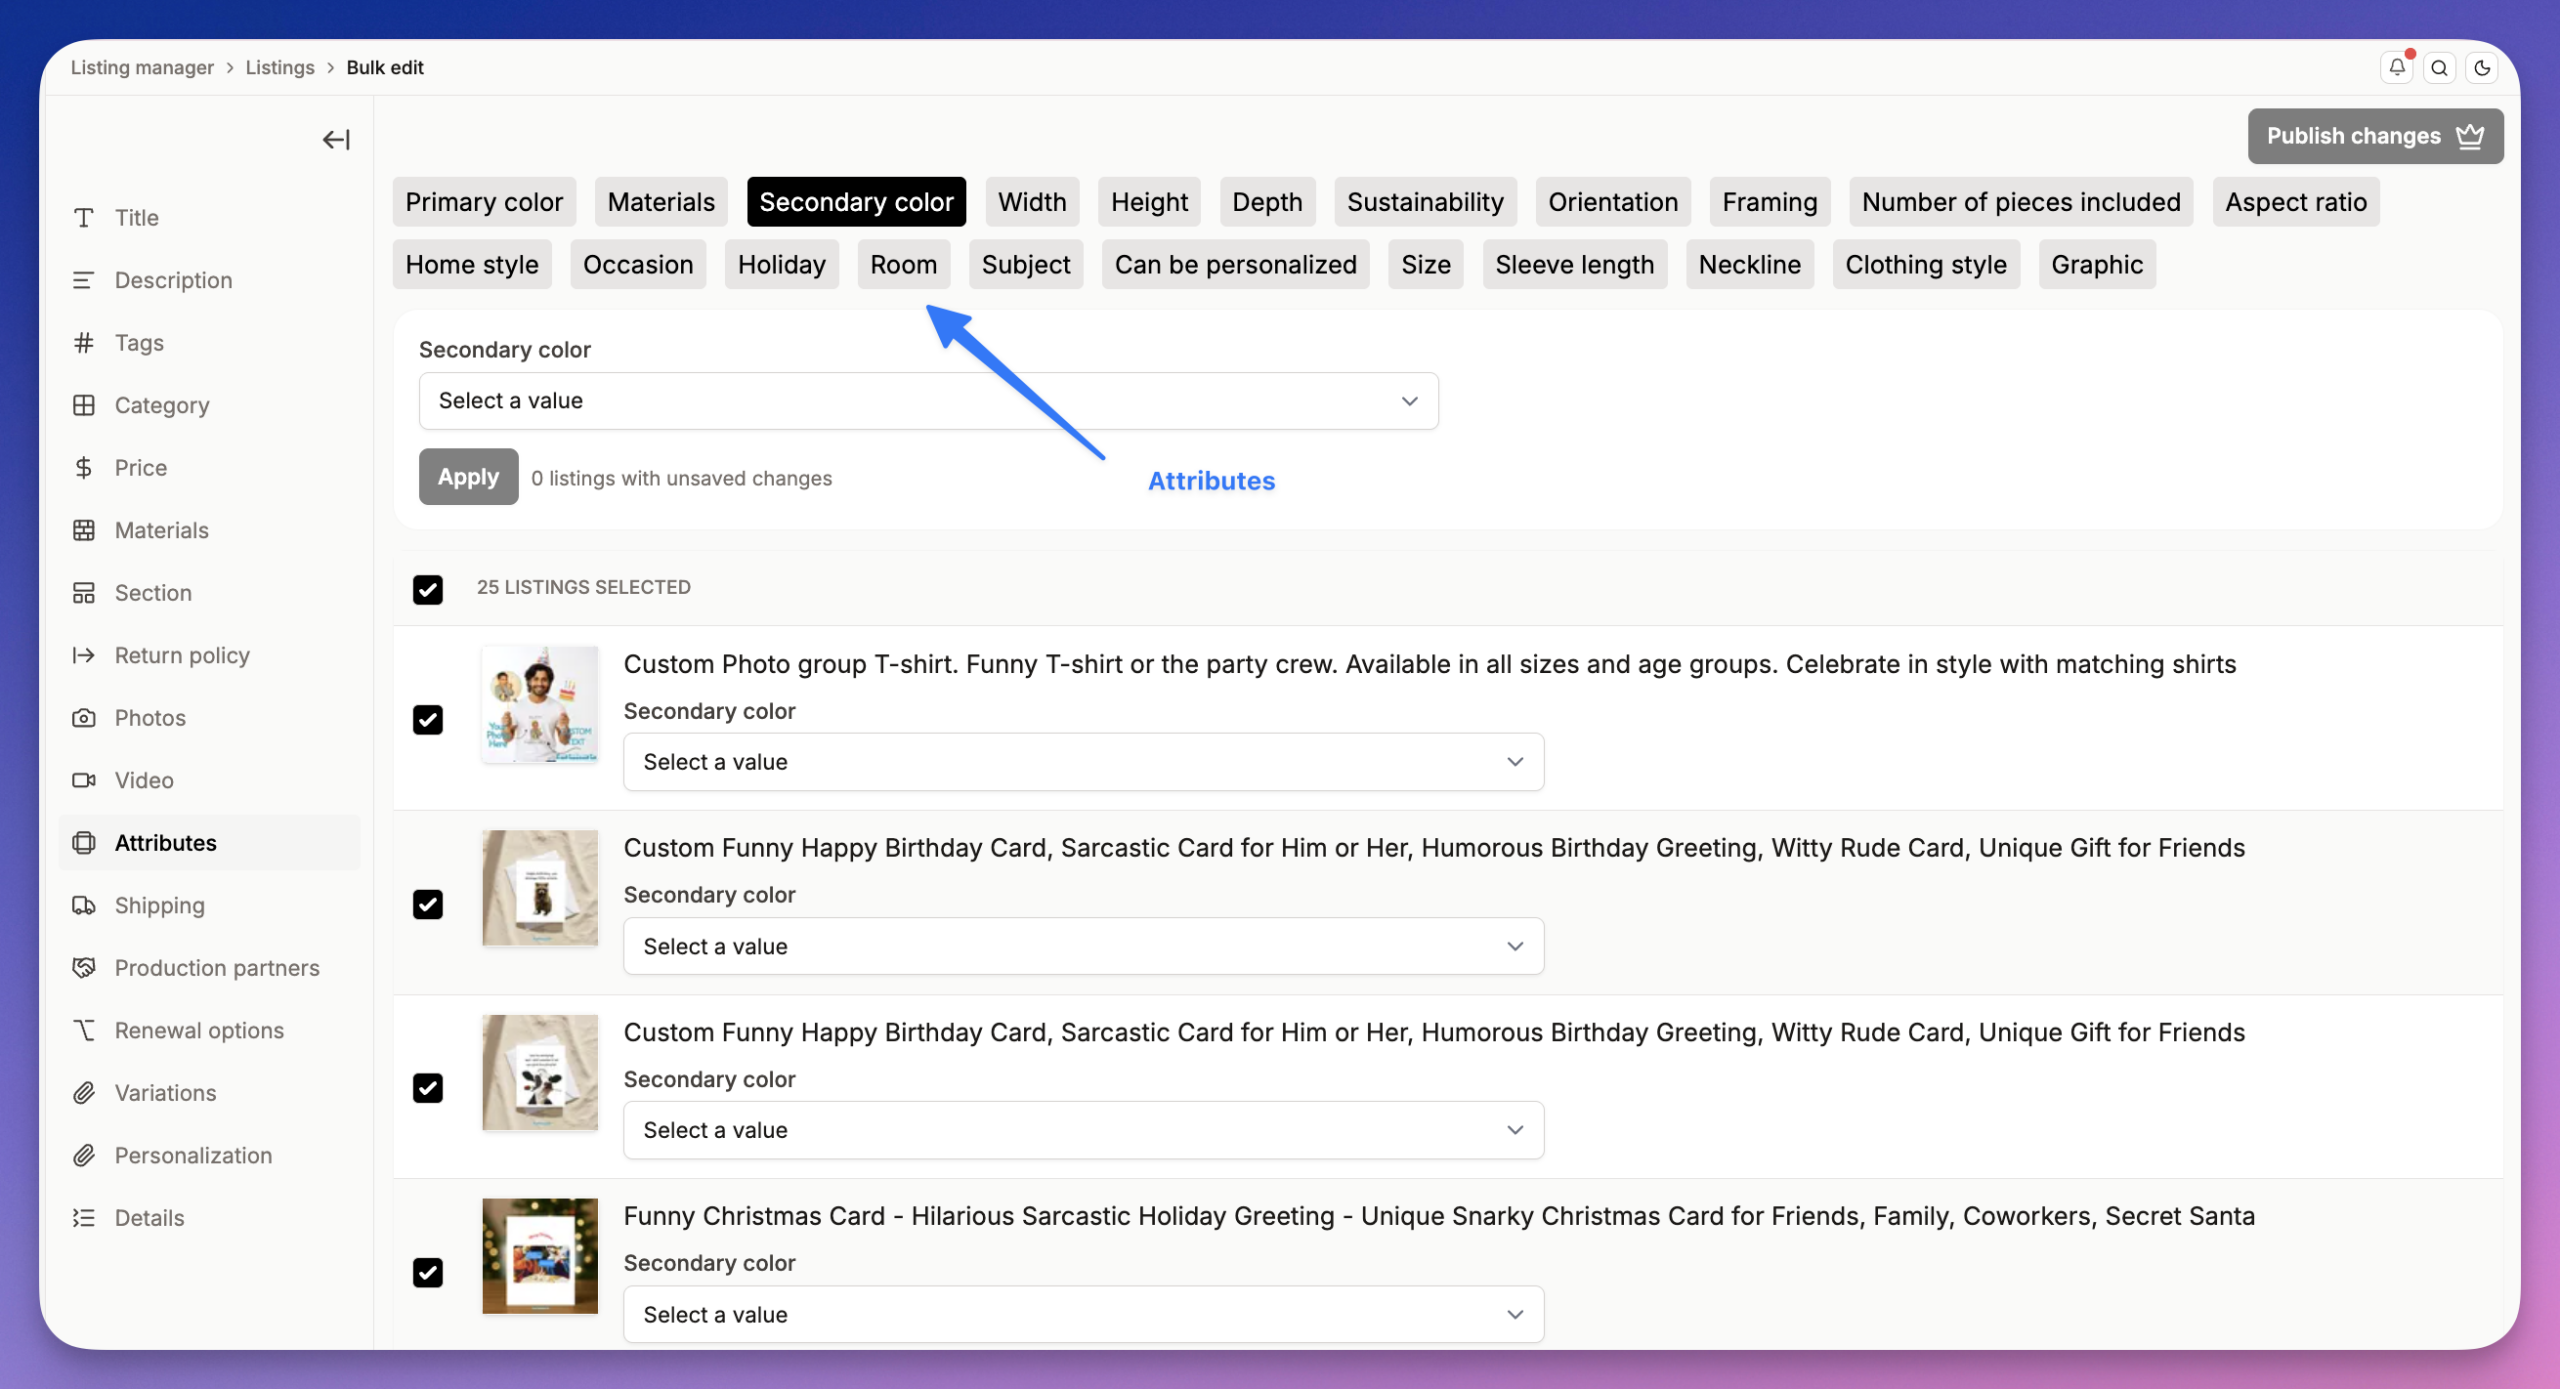Image resolution: width=2560 pixels, height=1389 pixels.
Task: Uncheck the first Custom Funny Happy Birthday Card listing
Action: 428,904
